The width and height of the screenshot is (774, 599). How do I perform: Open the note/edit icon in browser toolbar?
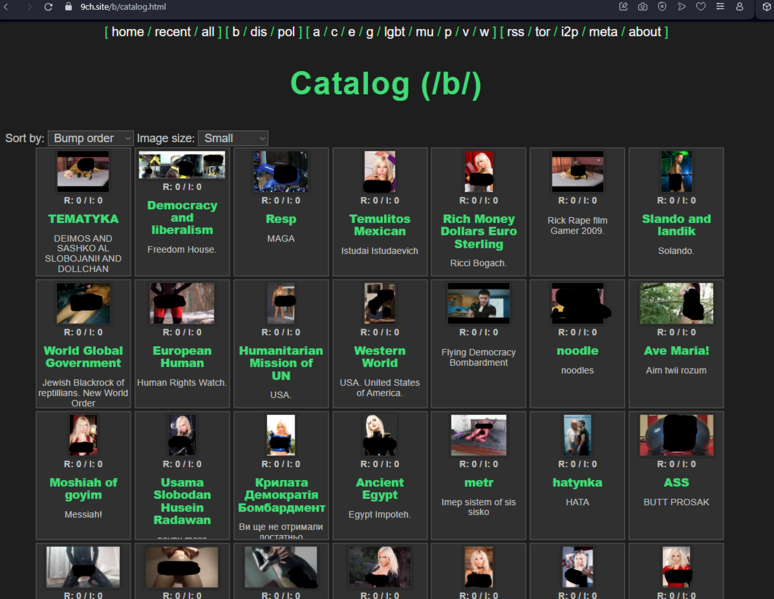[x=623, y=6]
